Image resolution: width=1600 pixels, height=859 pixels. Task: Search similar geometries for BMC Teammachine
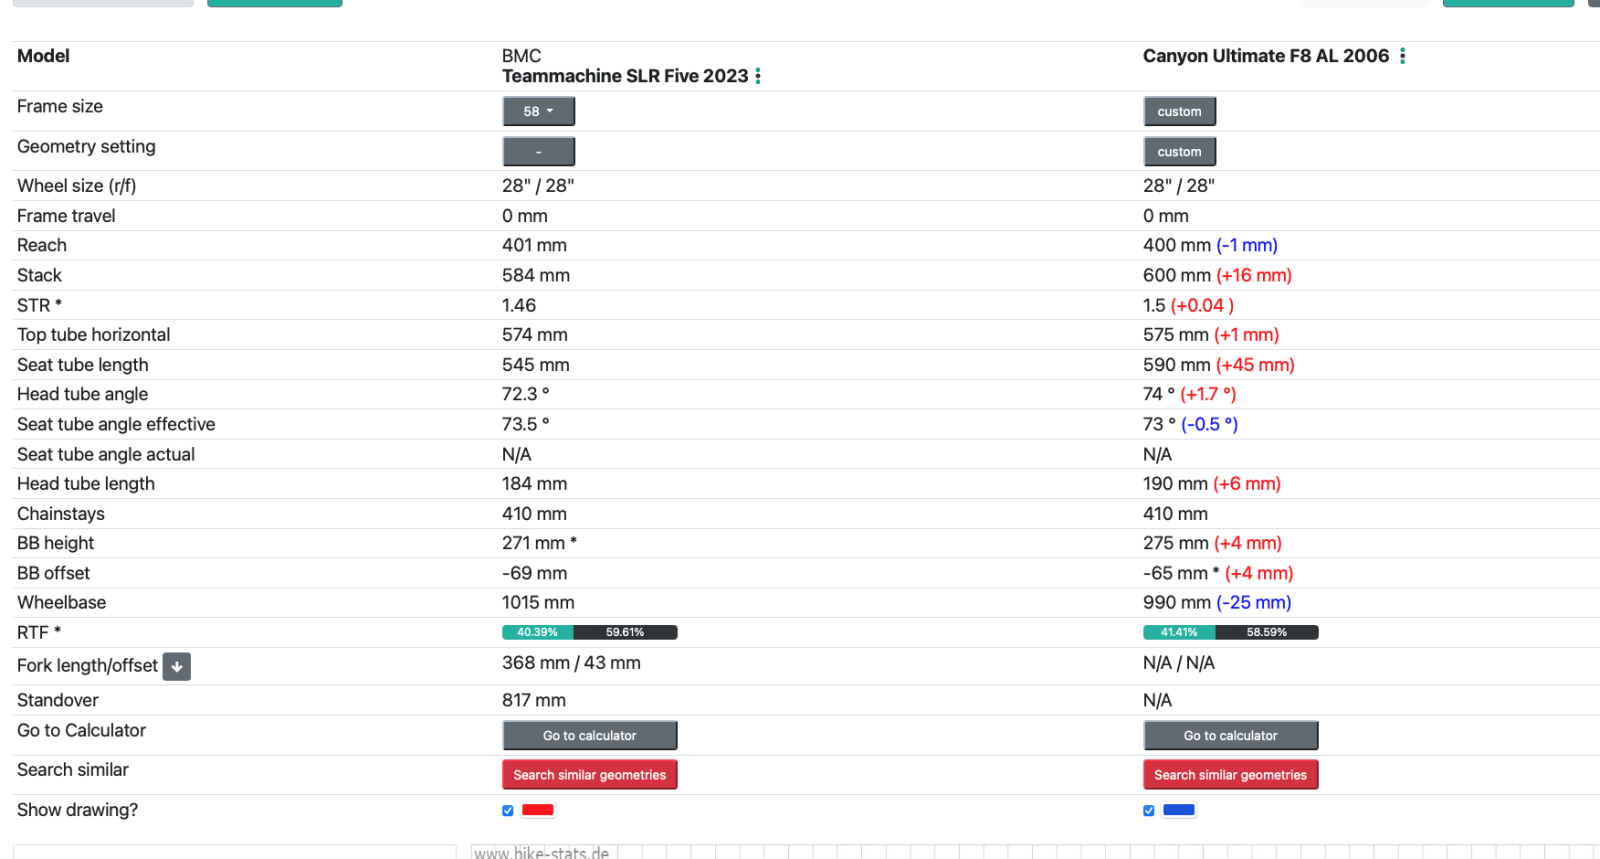click(589, 775)
